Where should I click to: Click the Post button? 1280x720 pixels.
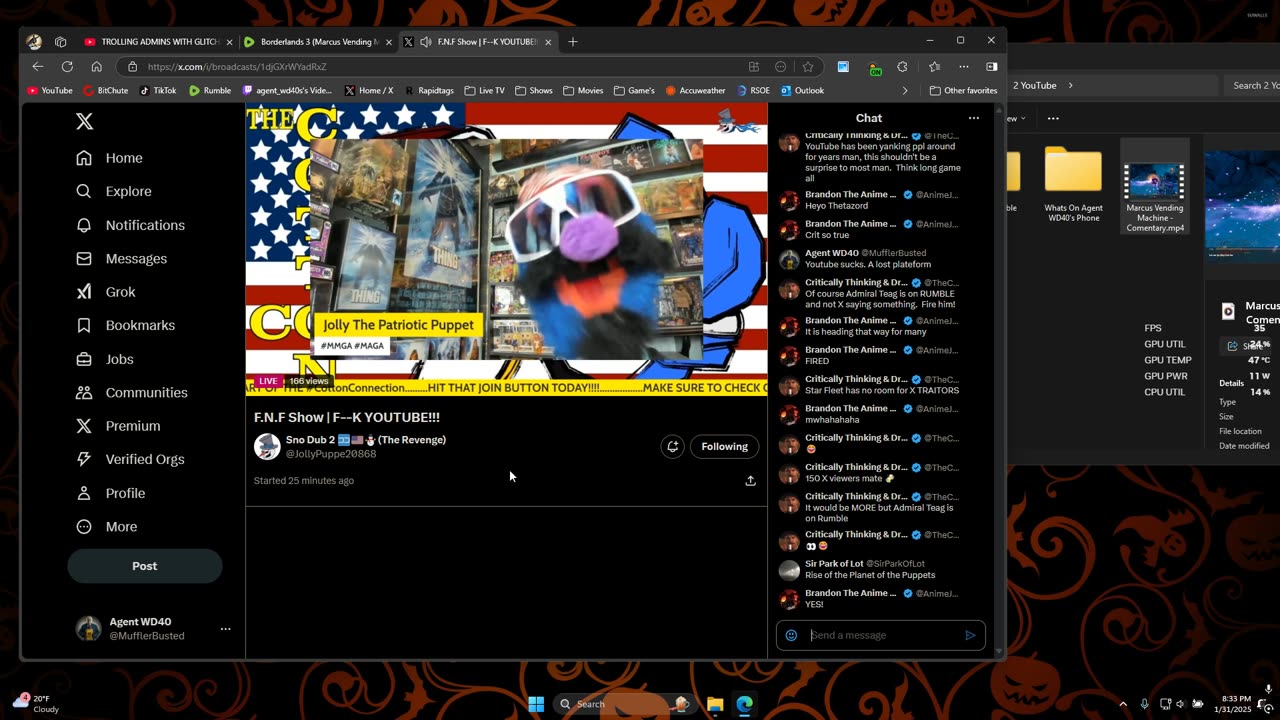[145, 566]
